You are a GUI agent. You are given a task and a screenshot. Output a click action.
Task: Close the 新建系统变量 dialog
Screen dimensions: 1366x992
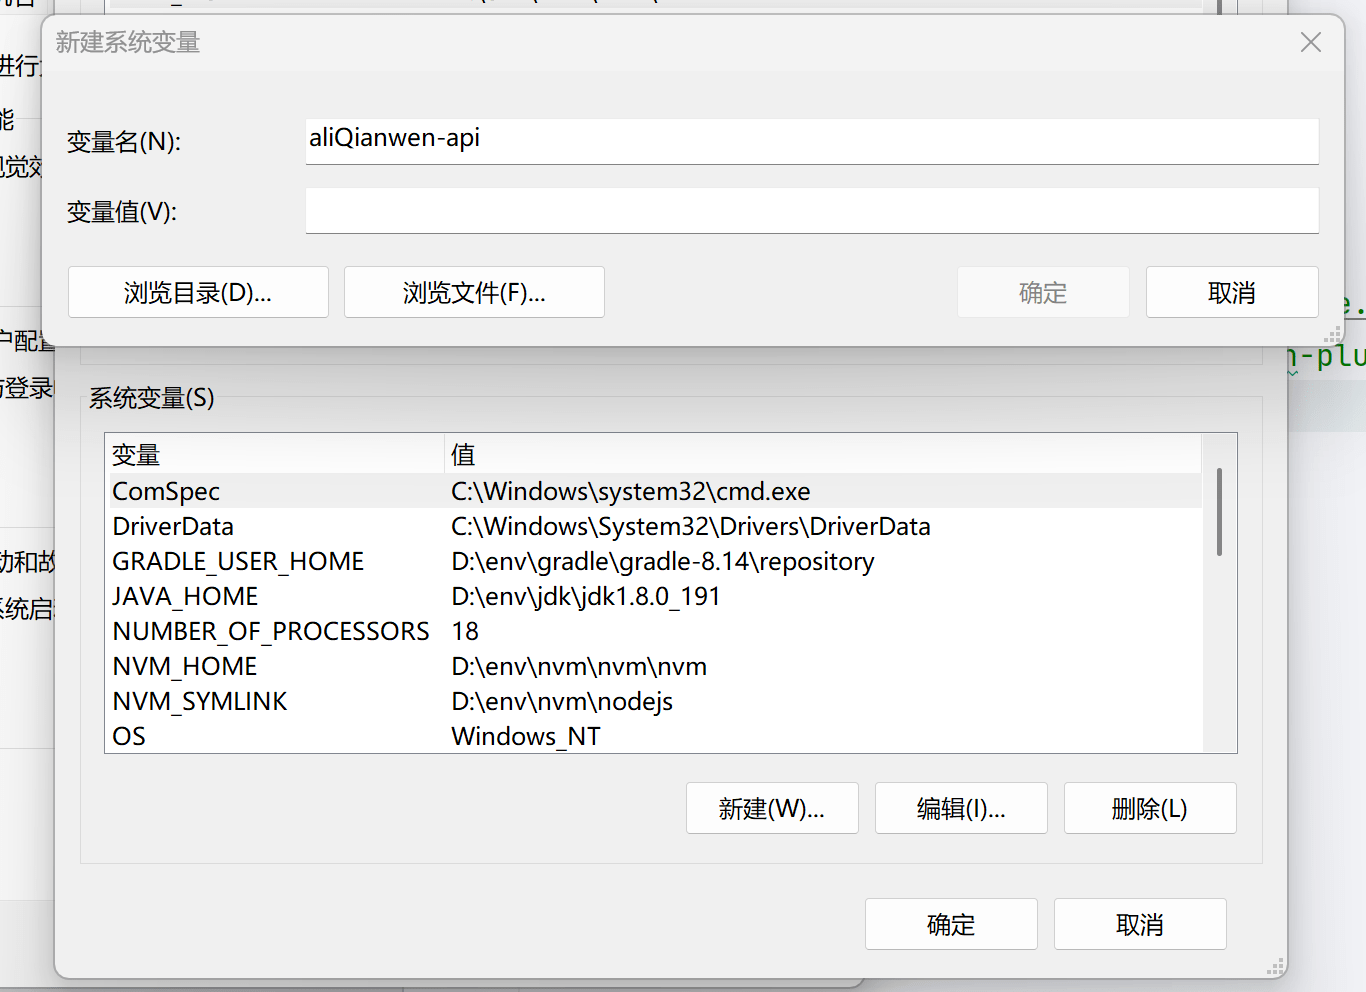pyautogui.click(x=1310, y=42)
